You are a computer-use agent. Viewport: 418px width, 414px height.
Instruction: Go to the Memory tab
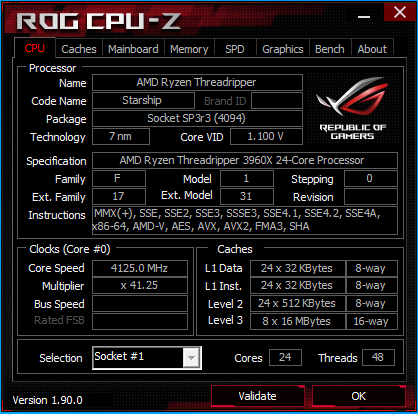pos(189,49)
